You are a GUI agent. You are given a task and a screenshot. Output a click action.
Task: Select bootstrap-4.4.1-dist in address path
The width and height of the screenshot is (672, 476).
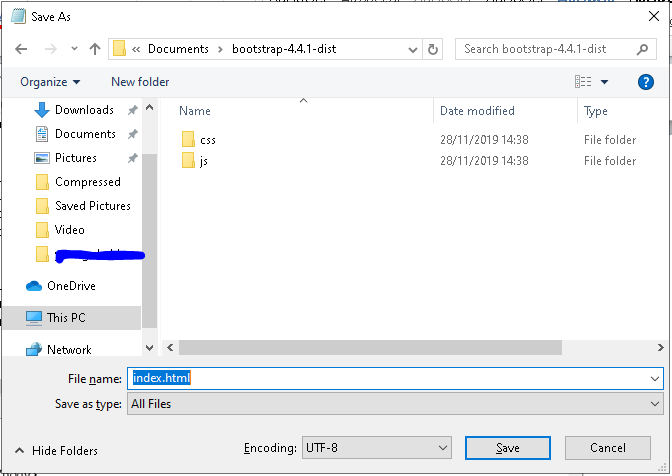(284, 49)
